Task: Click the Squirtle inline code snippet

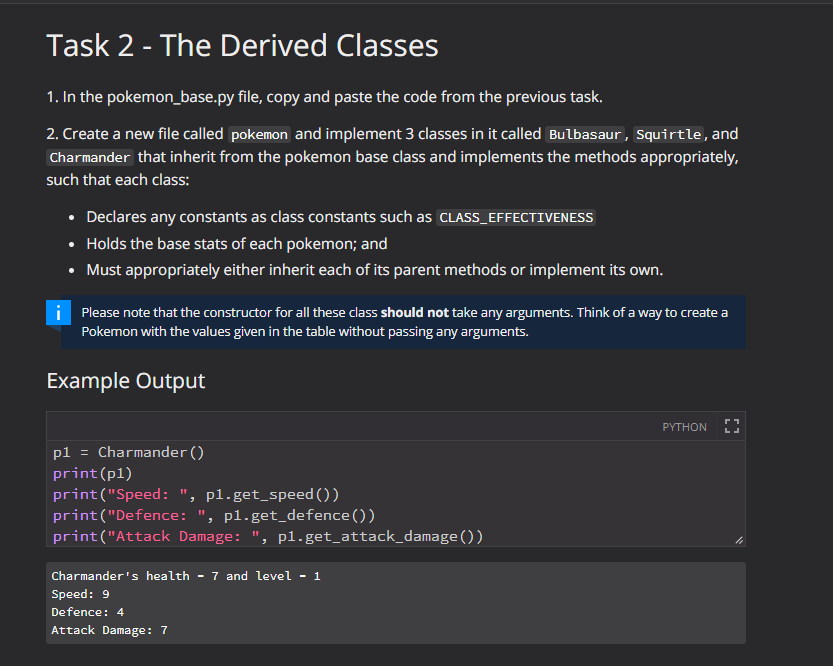Action: point(668,133)
